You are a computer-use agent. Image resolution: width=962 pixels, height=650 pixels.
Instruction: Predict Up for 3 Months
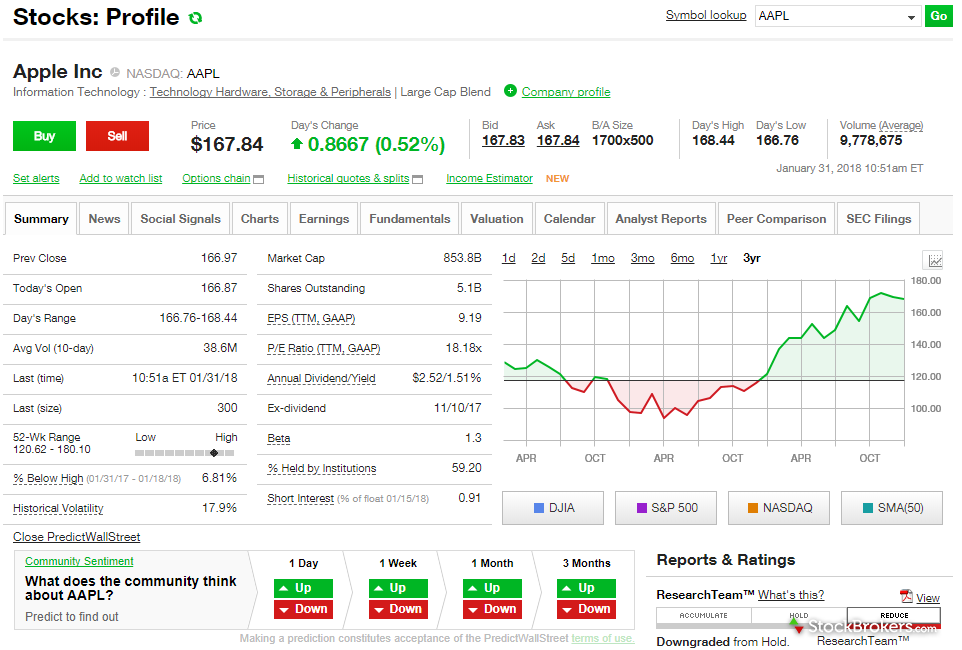click(x=586, y=588)
